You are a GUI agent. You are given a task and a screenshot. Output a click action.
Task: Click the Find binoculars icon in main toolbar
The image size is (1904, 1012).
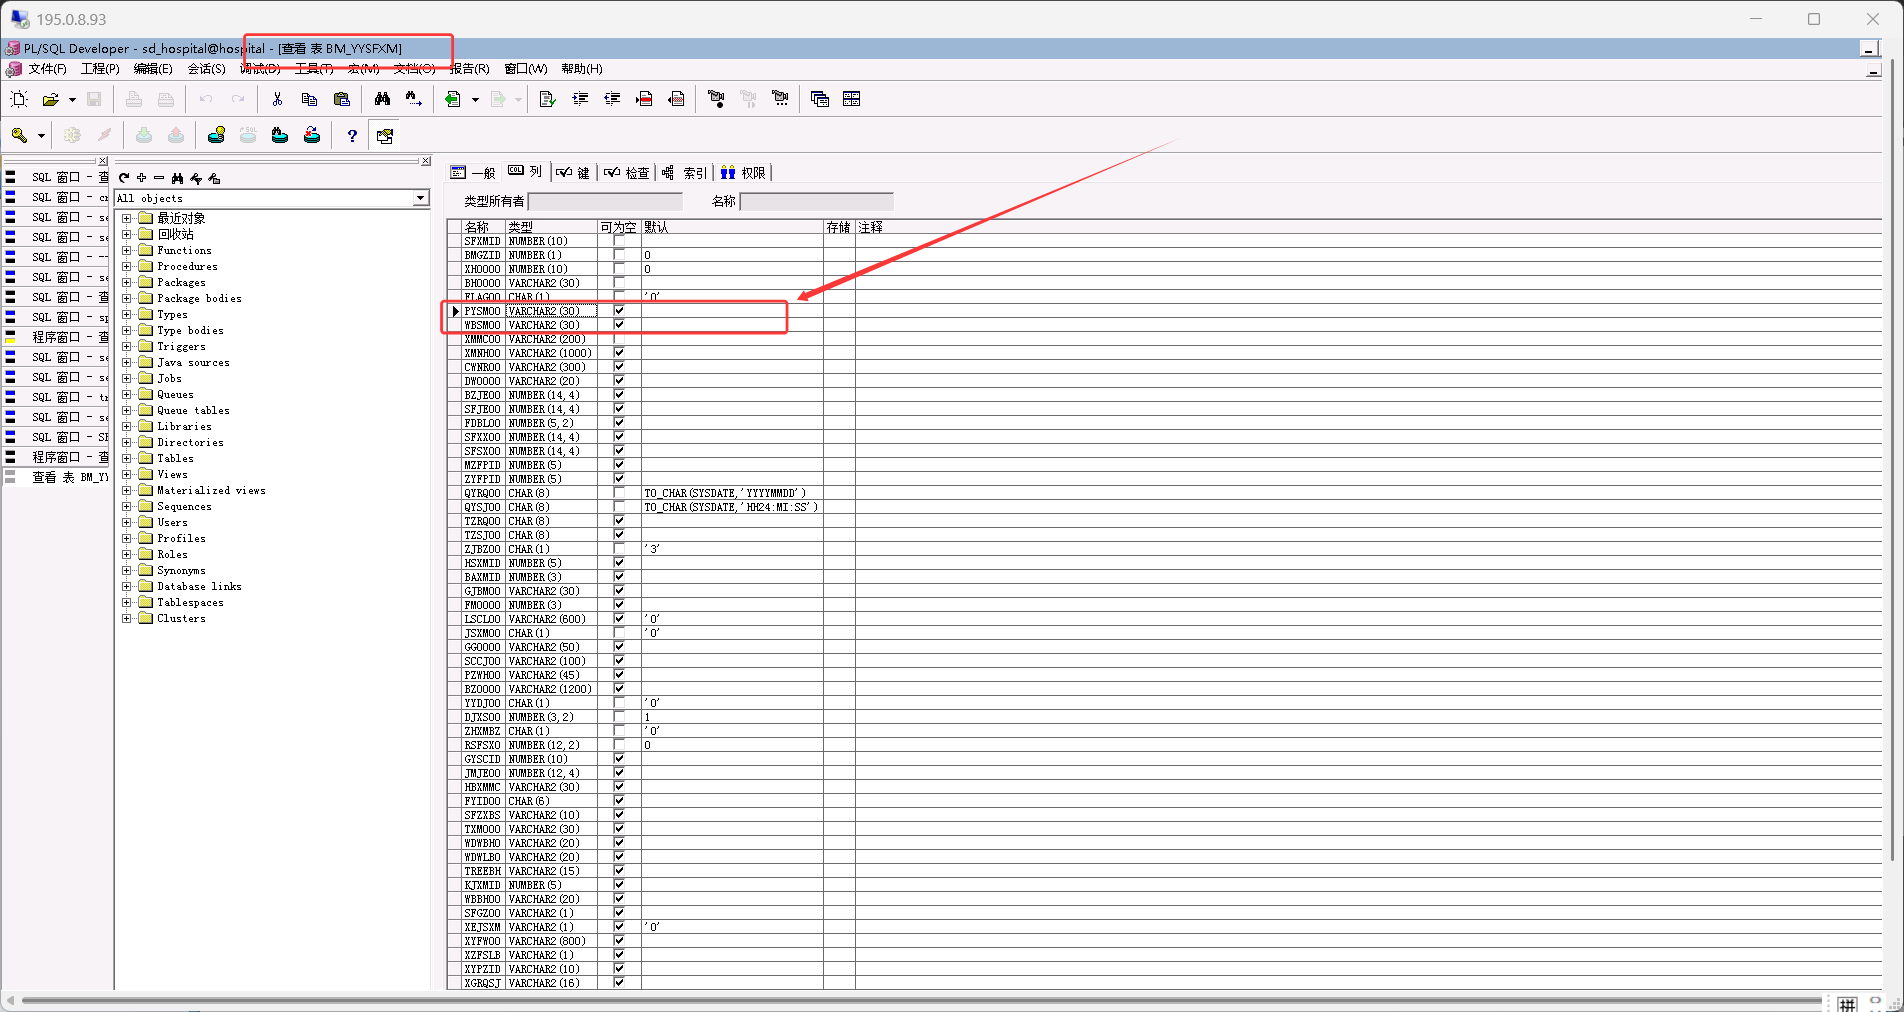382,99
